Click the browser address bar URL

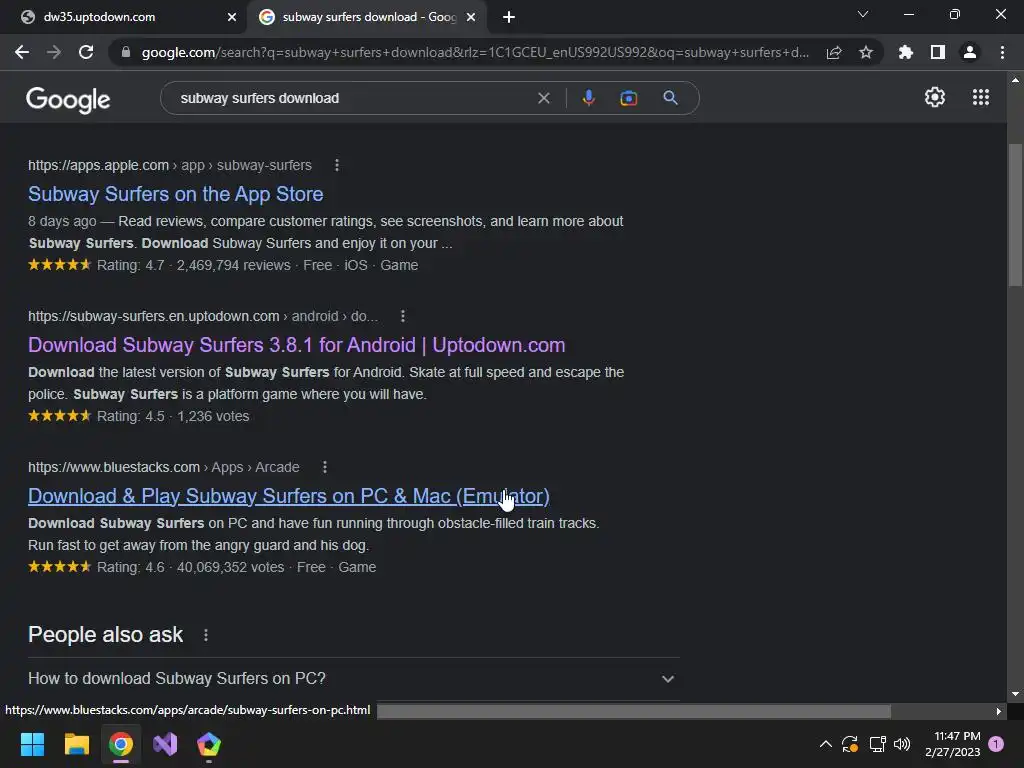(475, 52)
